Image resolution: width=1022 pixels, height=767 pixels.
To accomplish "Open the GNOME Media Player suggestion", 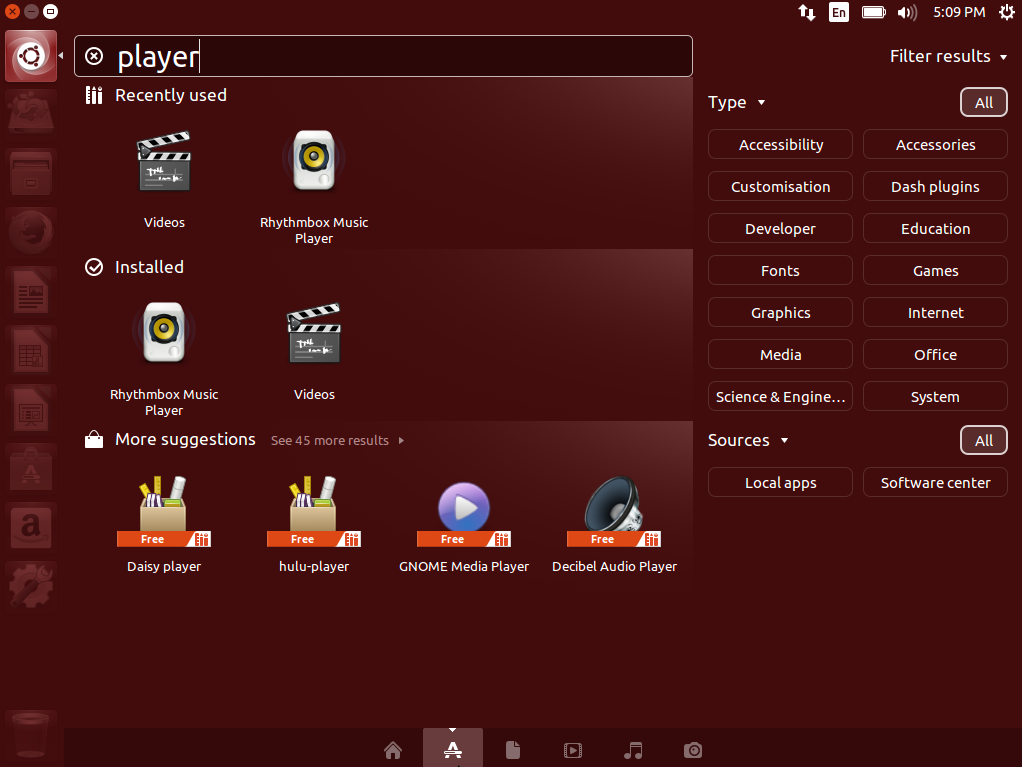I will click(463, 521).
